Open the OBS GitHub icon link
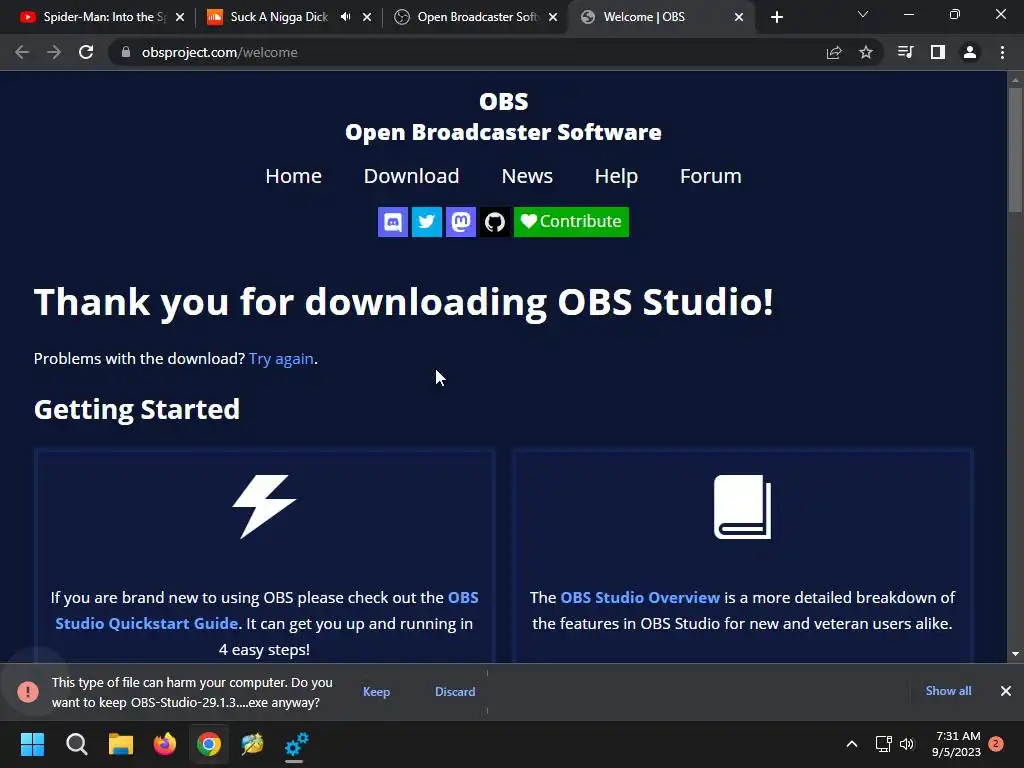This screenshot has height=768, width=1024. (x=494, y=222)
